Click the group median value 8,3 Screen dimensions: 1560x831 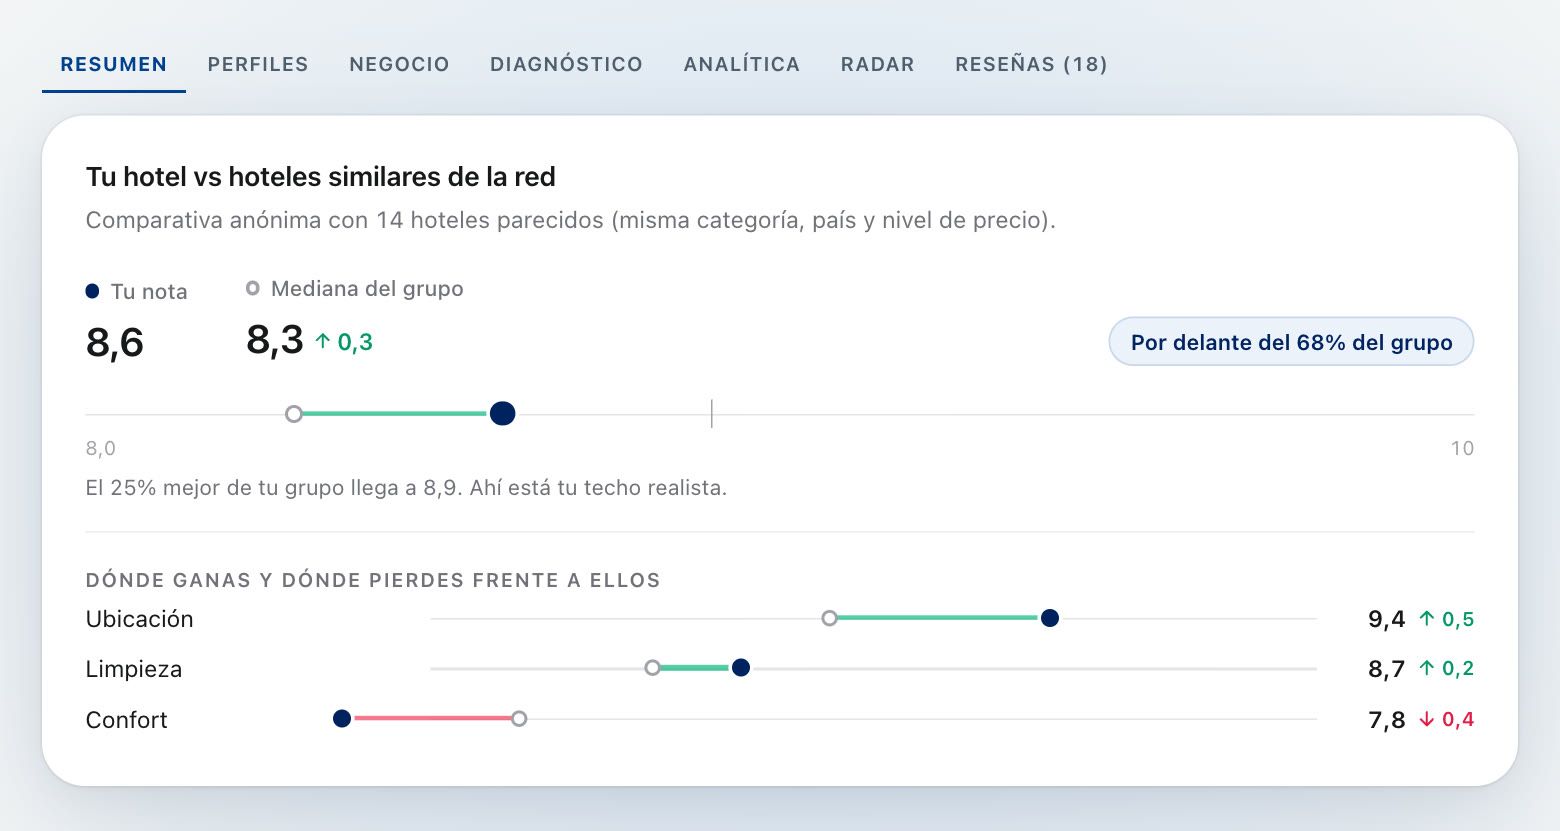pos(275,340)
